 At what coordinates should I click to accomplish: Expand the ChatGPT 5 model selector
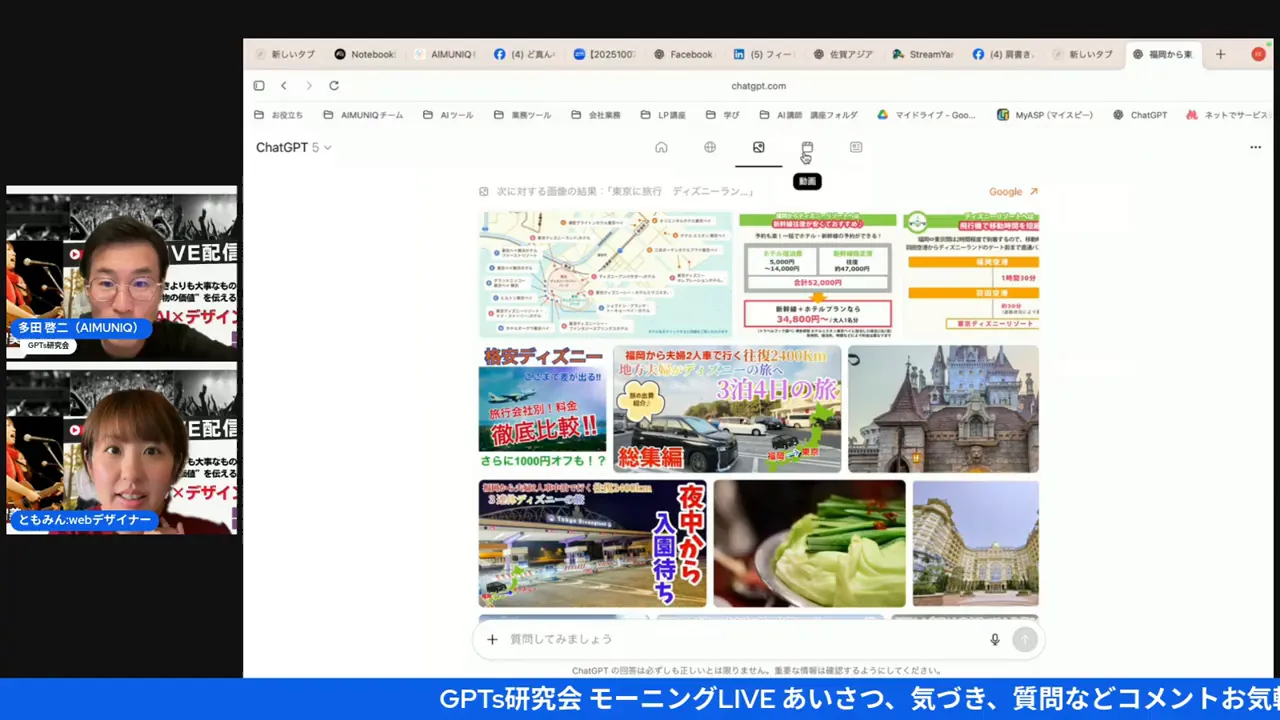pyautogui.click(x=293, y=147)
